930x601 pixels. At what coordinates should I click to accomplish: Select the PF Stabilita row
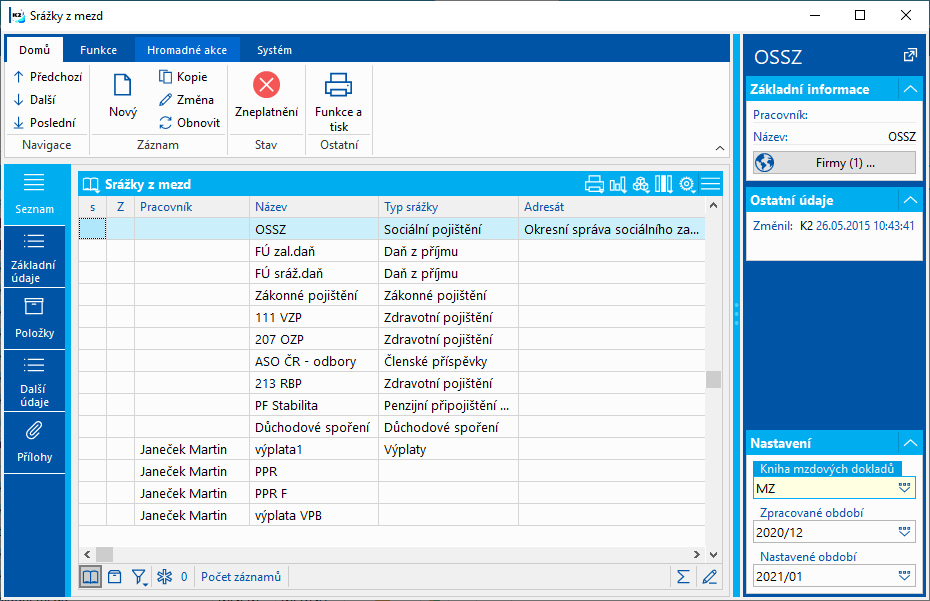(391, 405)
